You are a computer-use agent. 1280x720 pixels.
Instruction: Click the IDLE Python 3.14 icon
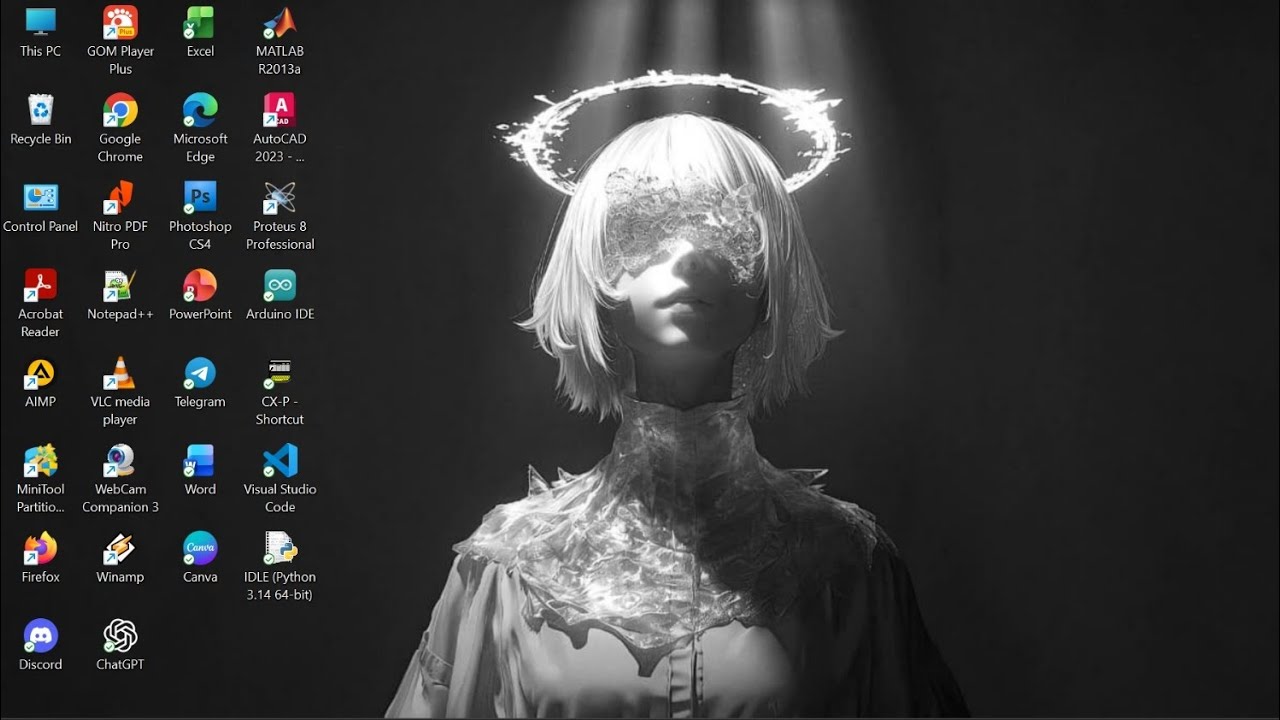click(x=280, y=548)
